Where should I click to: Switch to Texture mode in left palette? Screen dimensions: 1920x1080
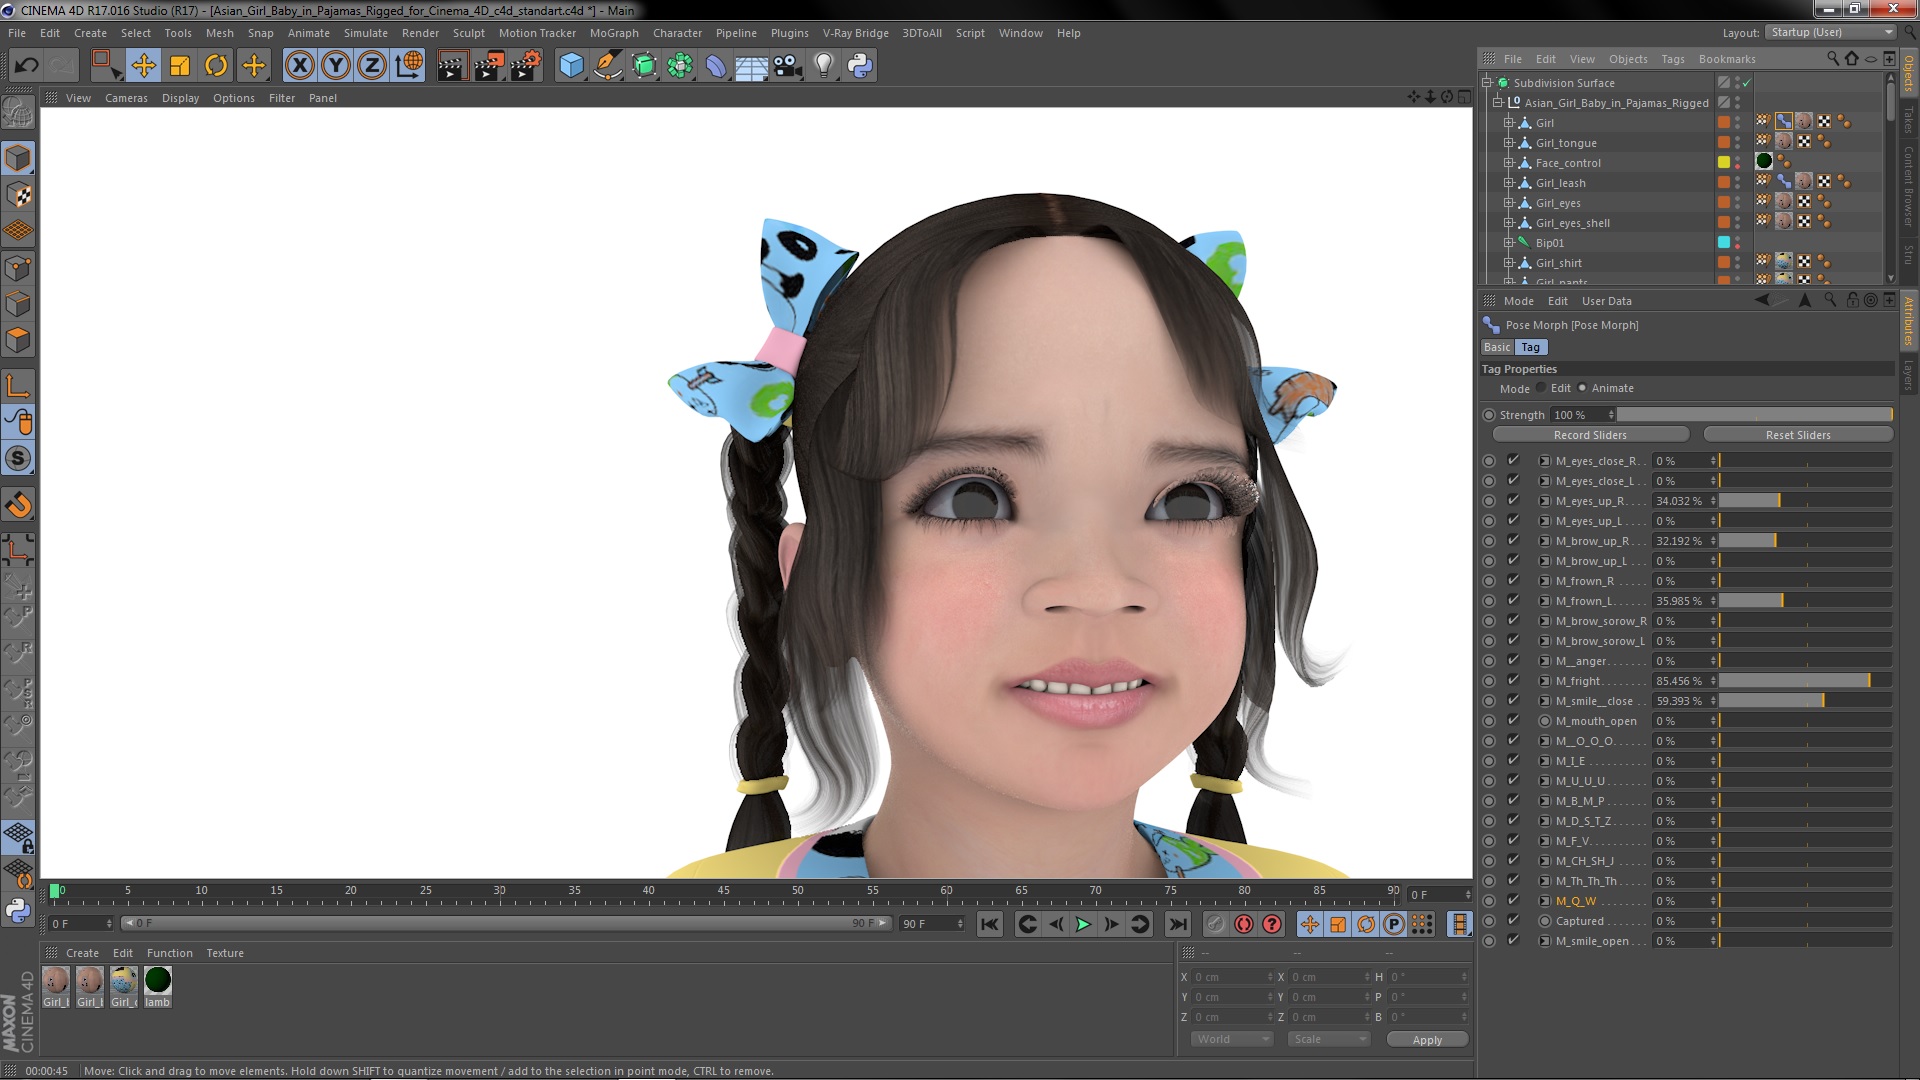[18, 195]
